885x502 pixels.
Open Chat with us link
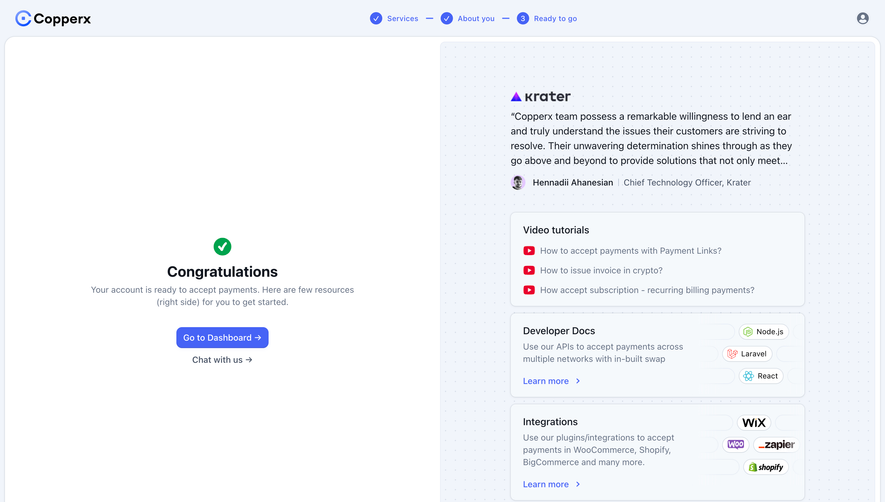click(x=222, y=360)
